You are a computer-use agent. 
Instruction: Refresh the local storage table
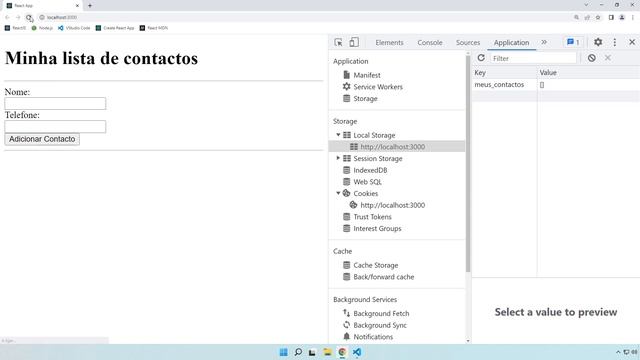[x=481, y=58]
